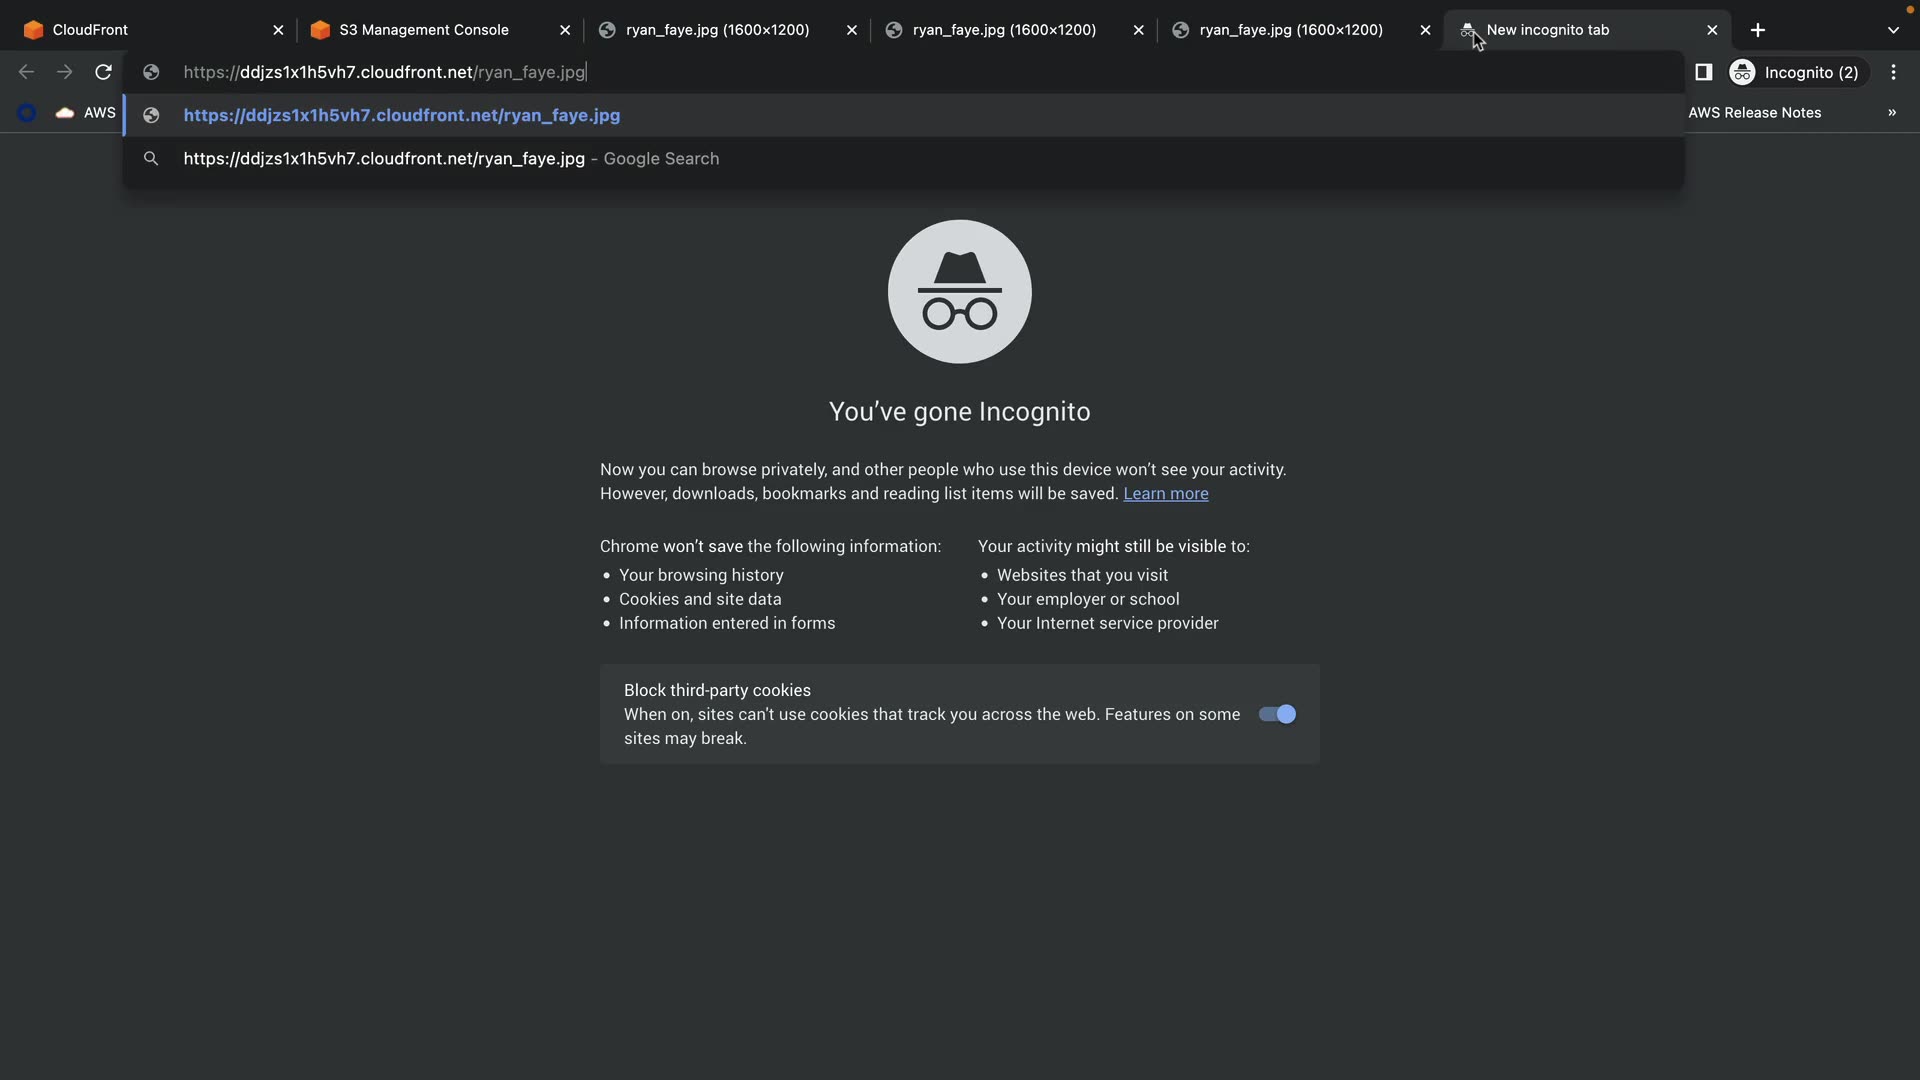Click the back navigation arrow
1920x1080 pixels.
[27, 72]
